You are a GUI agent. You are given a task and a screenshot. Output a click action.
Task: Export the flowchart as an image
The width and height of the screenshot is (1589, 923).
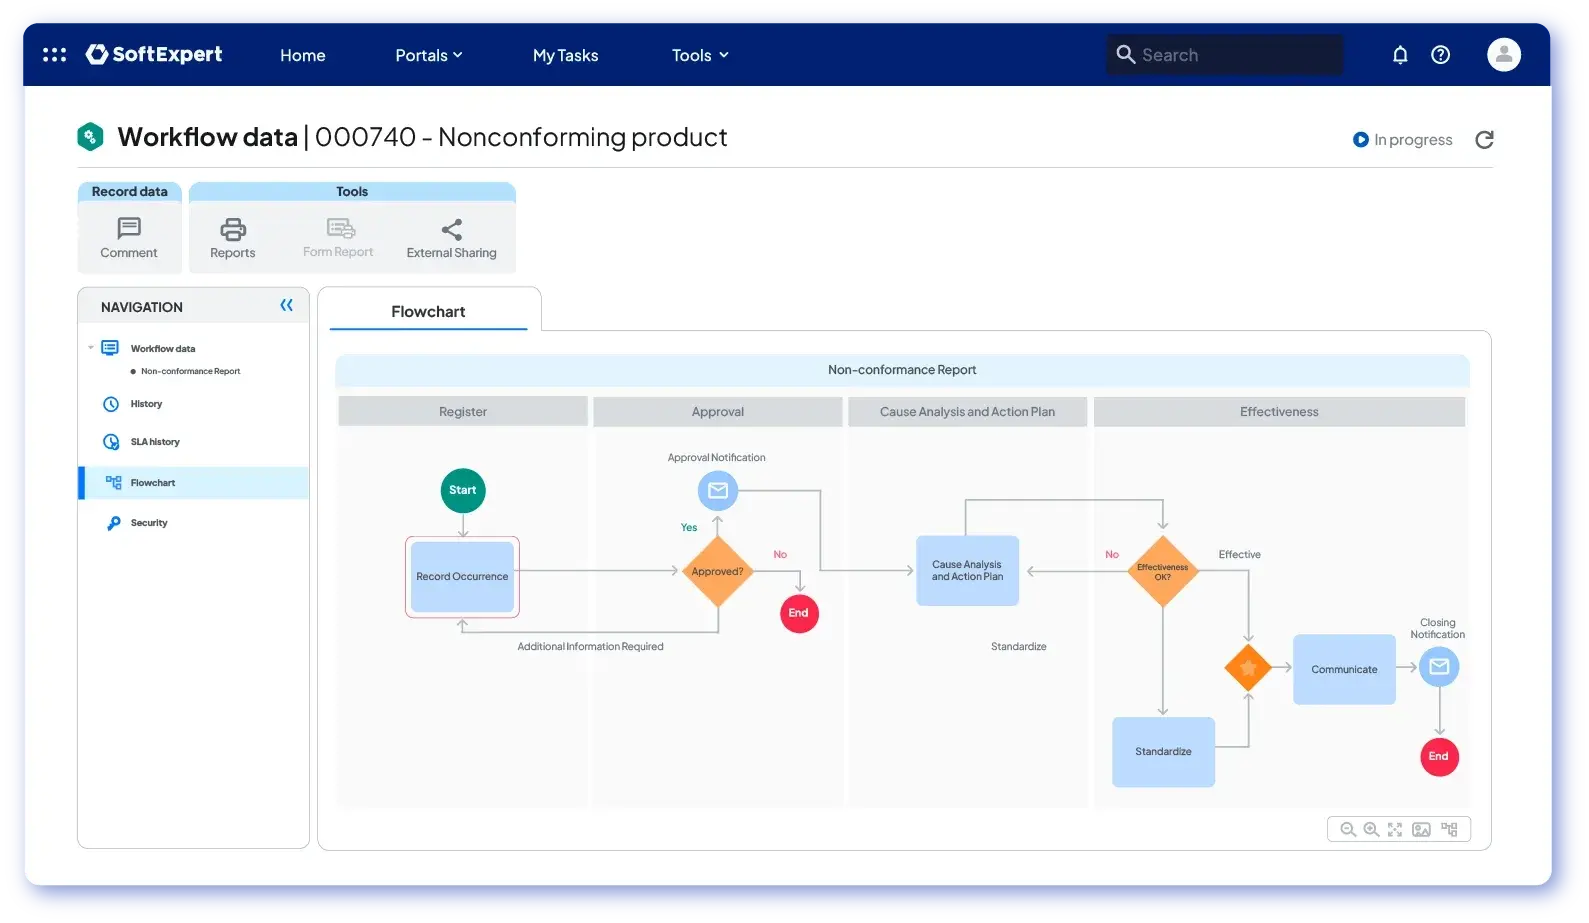click(x=1421, y=830)
